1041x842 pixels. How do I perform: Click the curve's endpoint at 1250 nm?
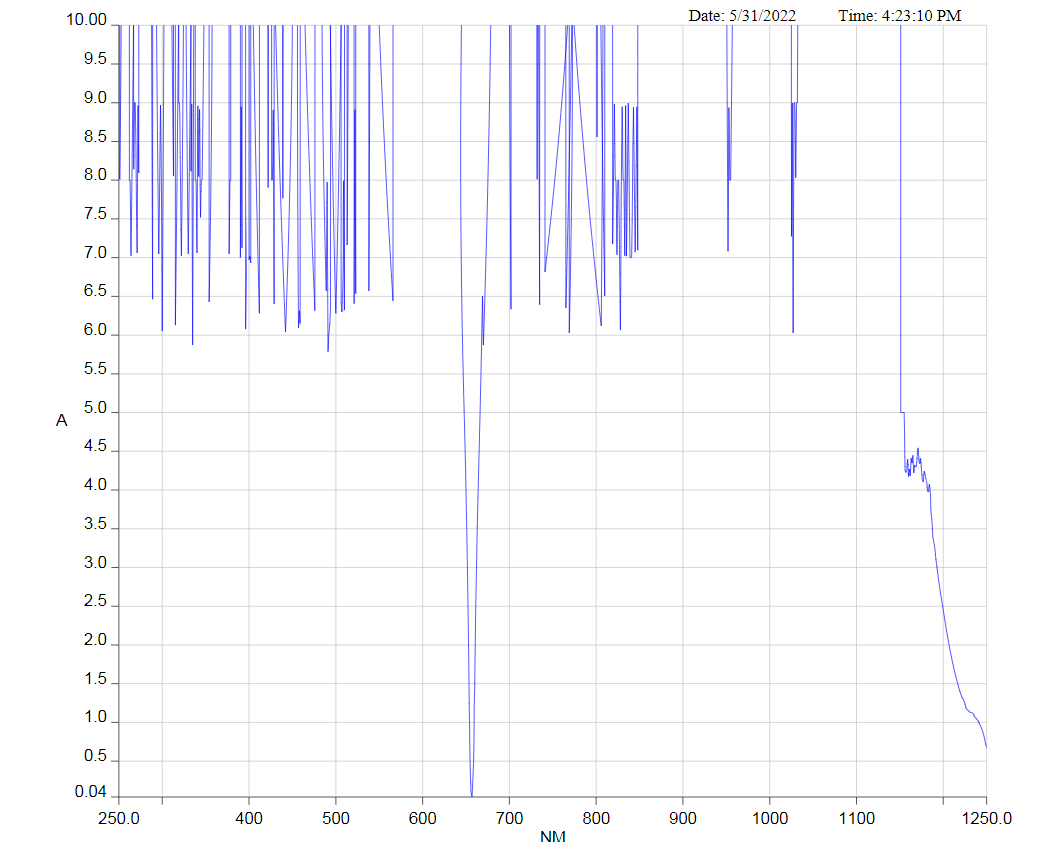tap(986, 746)
